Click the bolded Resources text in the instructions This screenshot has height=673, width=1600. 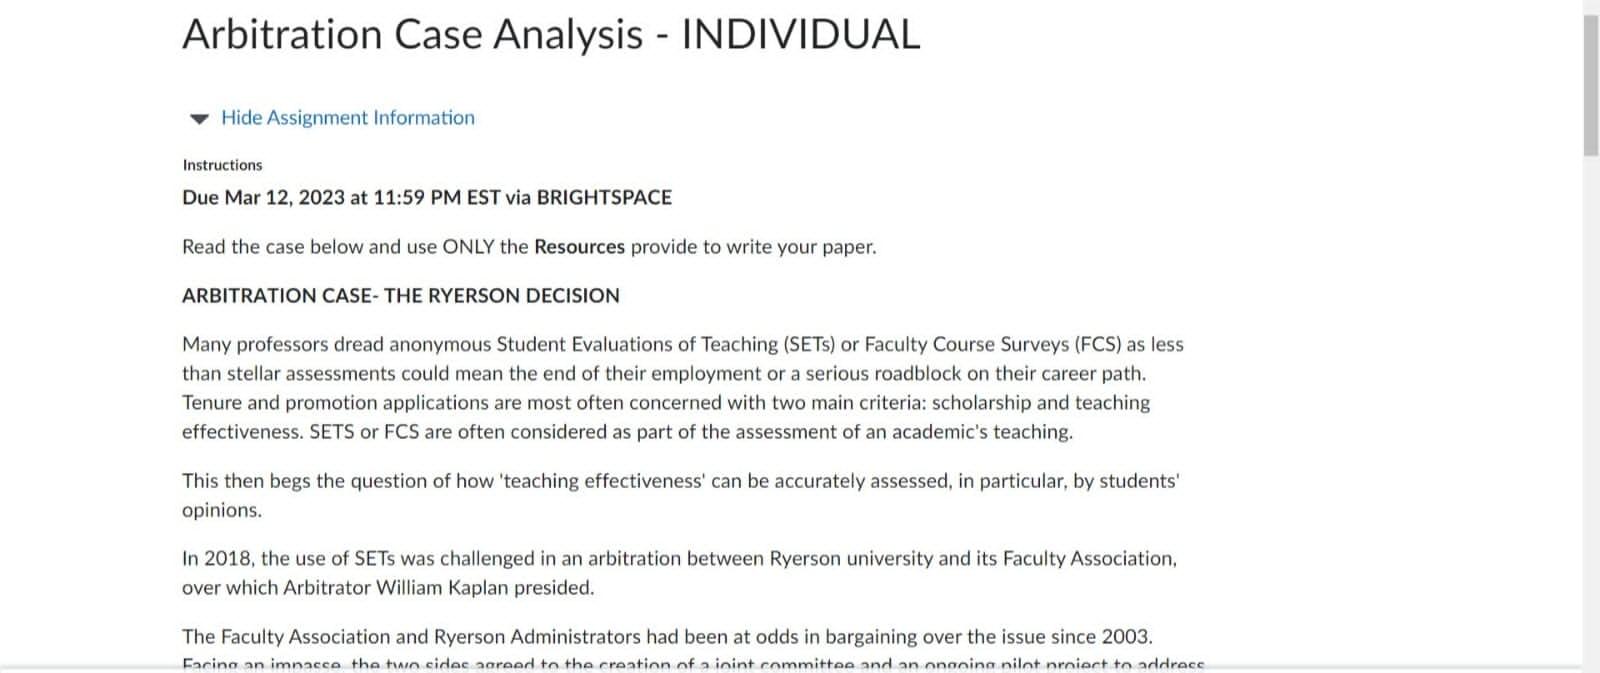579,247
